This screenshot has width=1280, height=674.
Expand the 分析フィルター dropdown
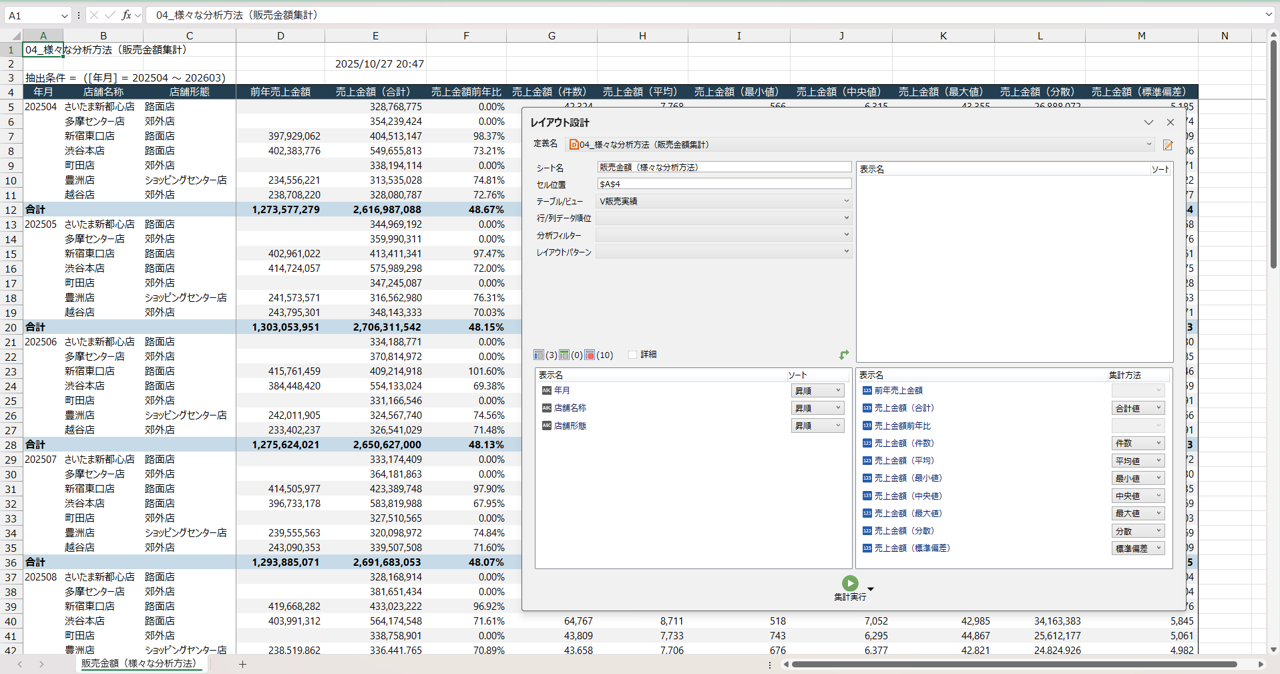(723, 235)
